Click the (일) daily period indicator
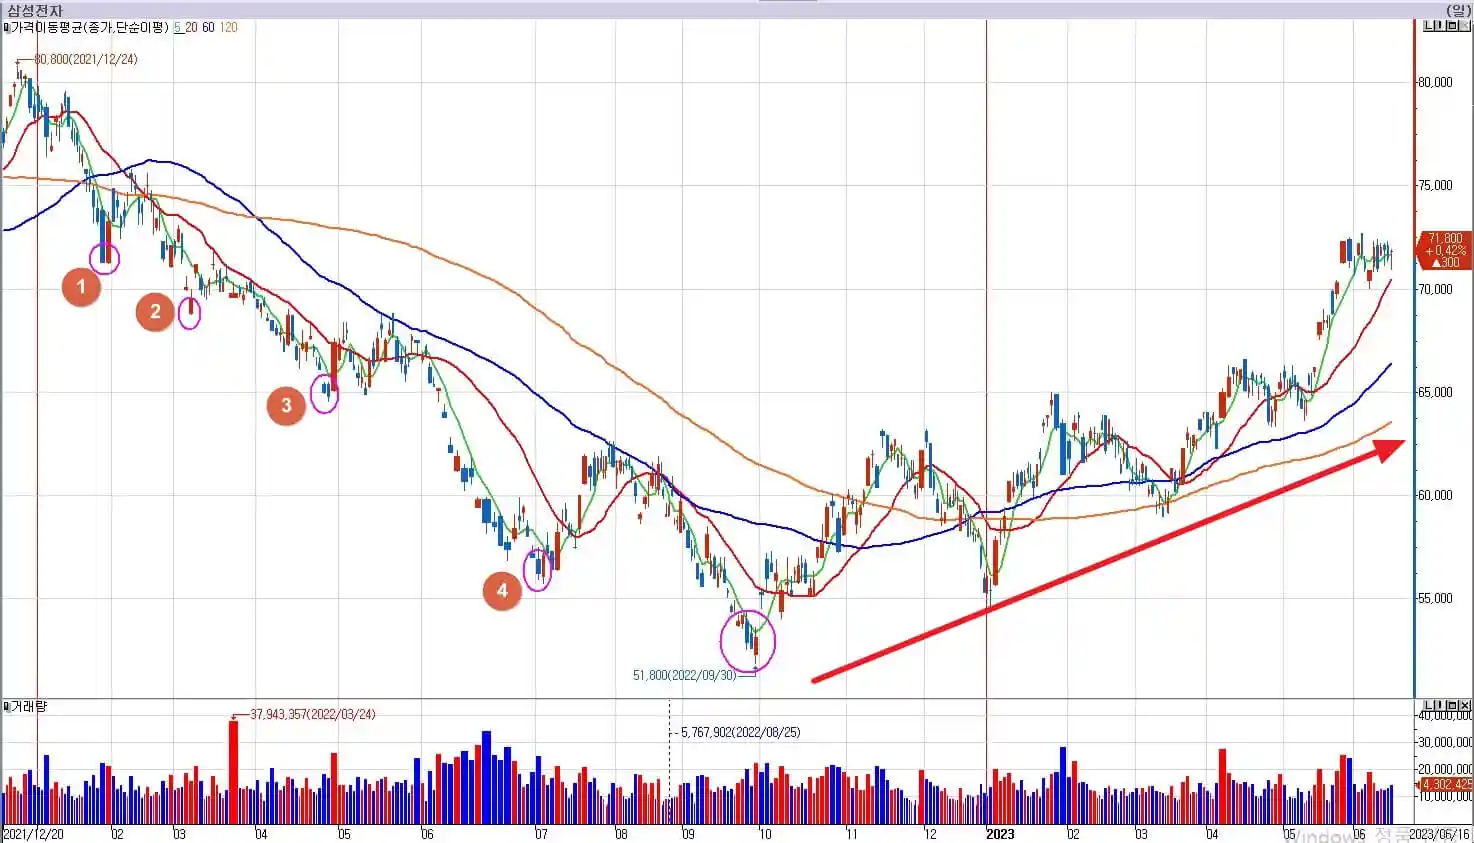The height and width of the screenshot is (843, 1474). (x=1459, y=10)
